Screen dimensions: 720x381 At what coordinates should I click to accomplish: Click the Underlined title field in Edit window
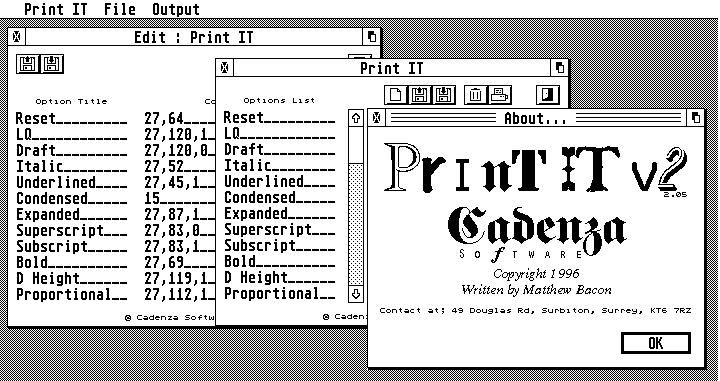pyautogui.click(x=72, y=183)
